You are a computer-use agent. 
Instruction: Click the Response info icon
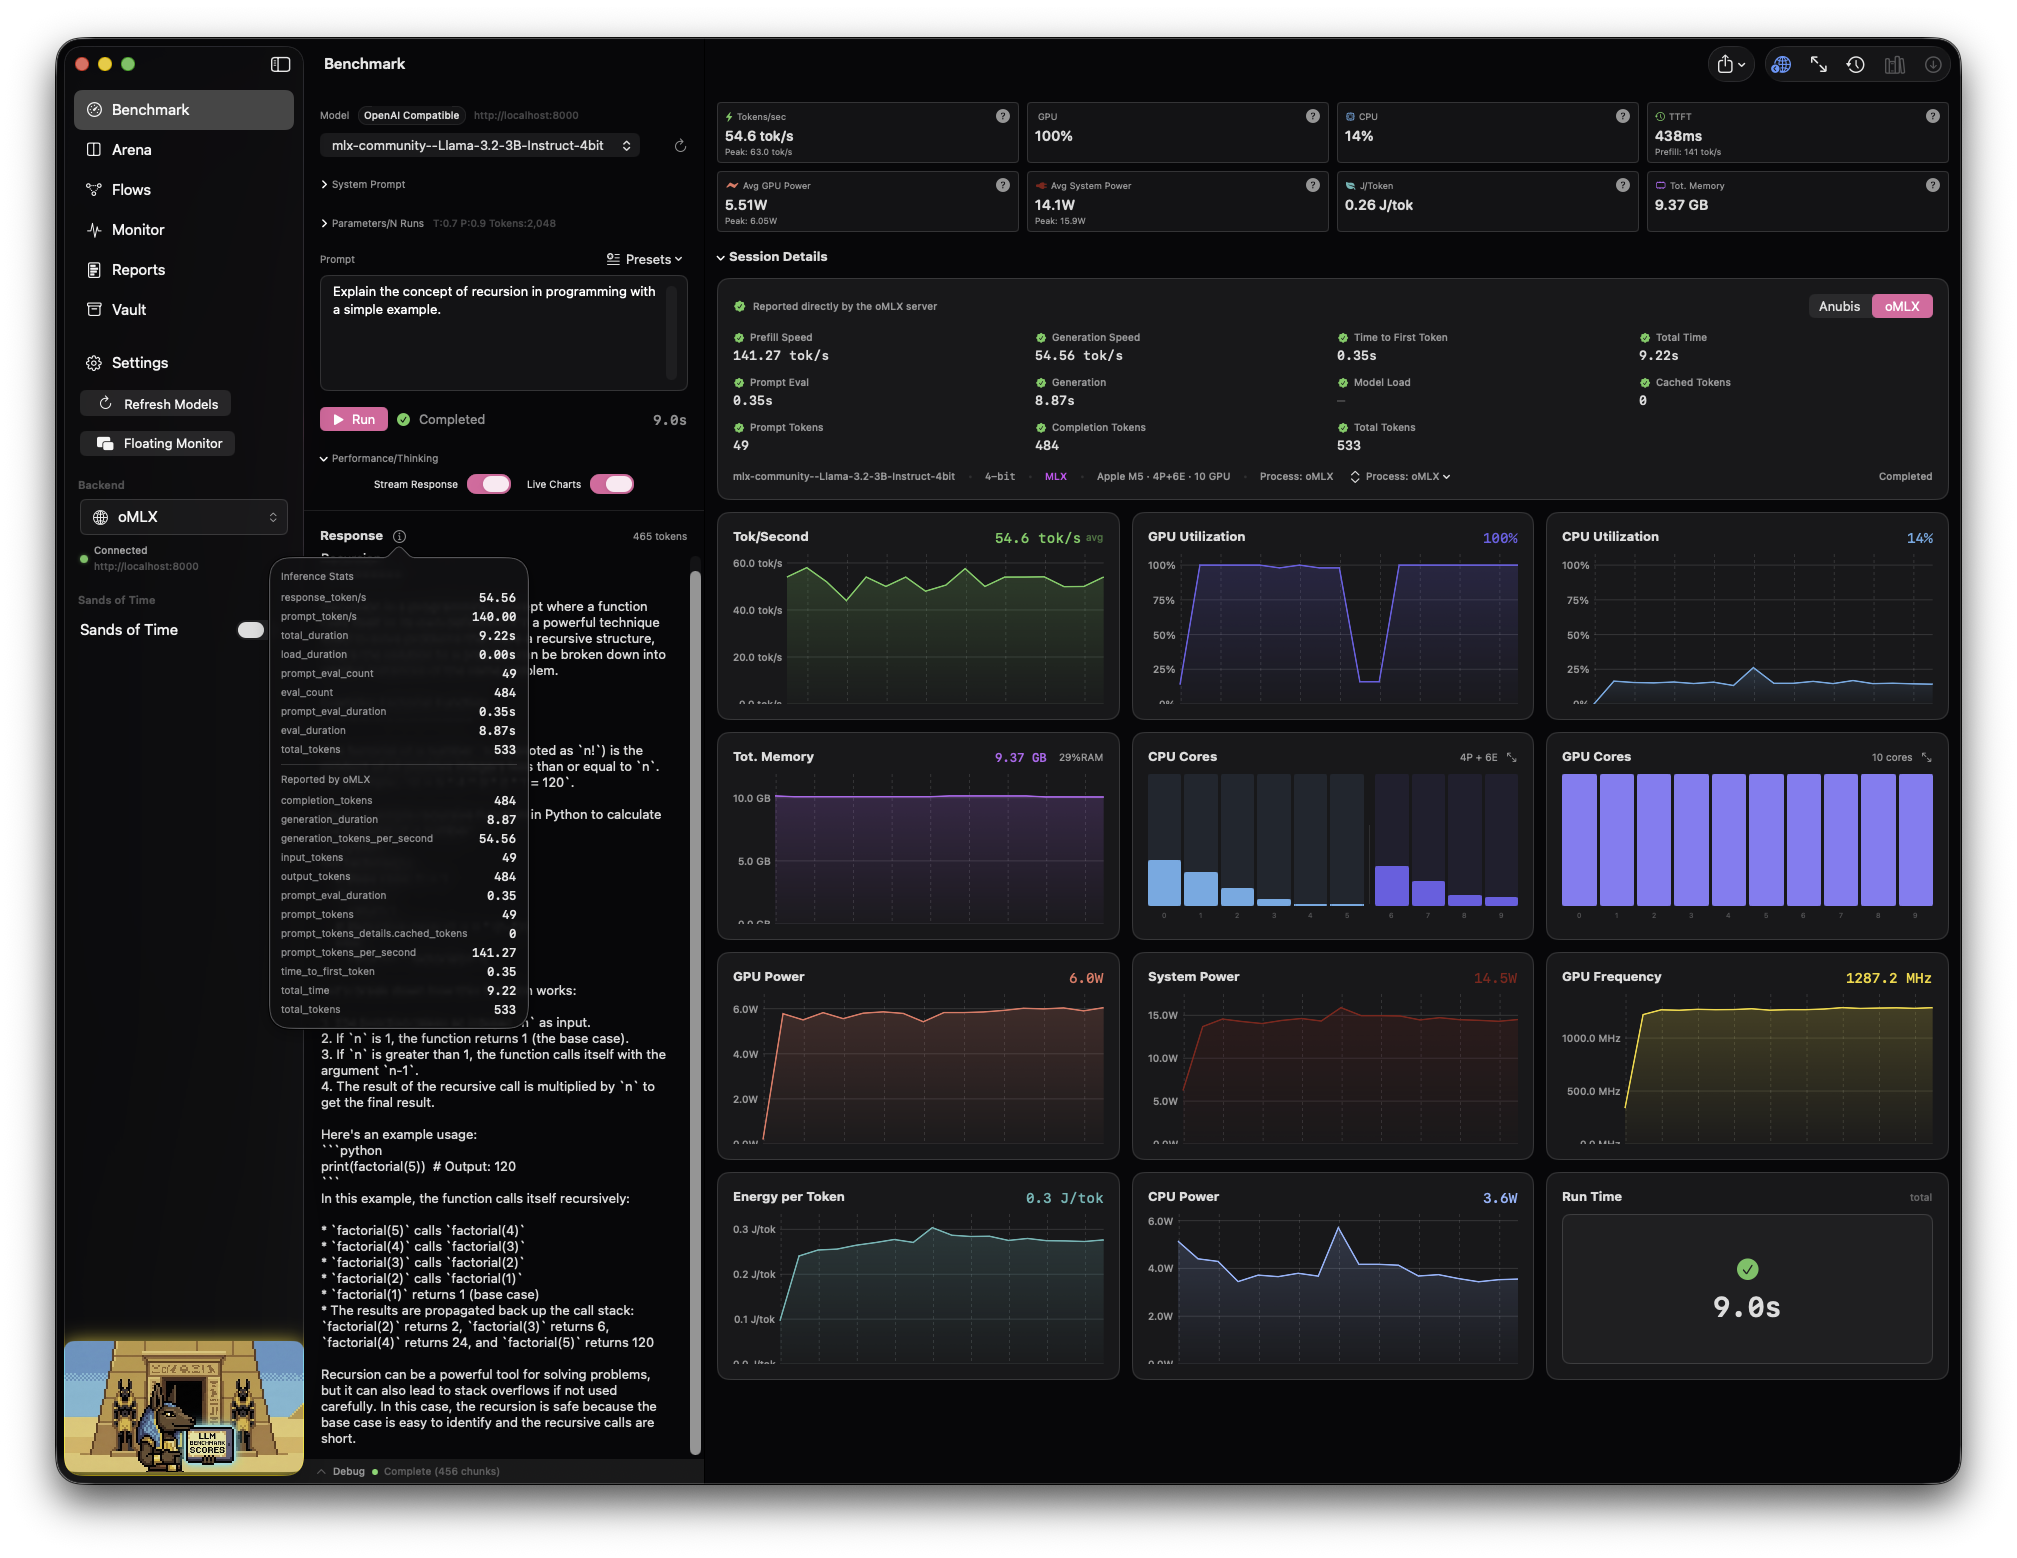(400, 537)
